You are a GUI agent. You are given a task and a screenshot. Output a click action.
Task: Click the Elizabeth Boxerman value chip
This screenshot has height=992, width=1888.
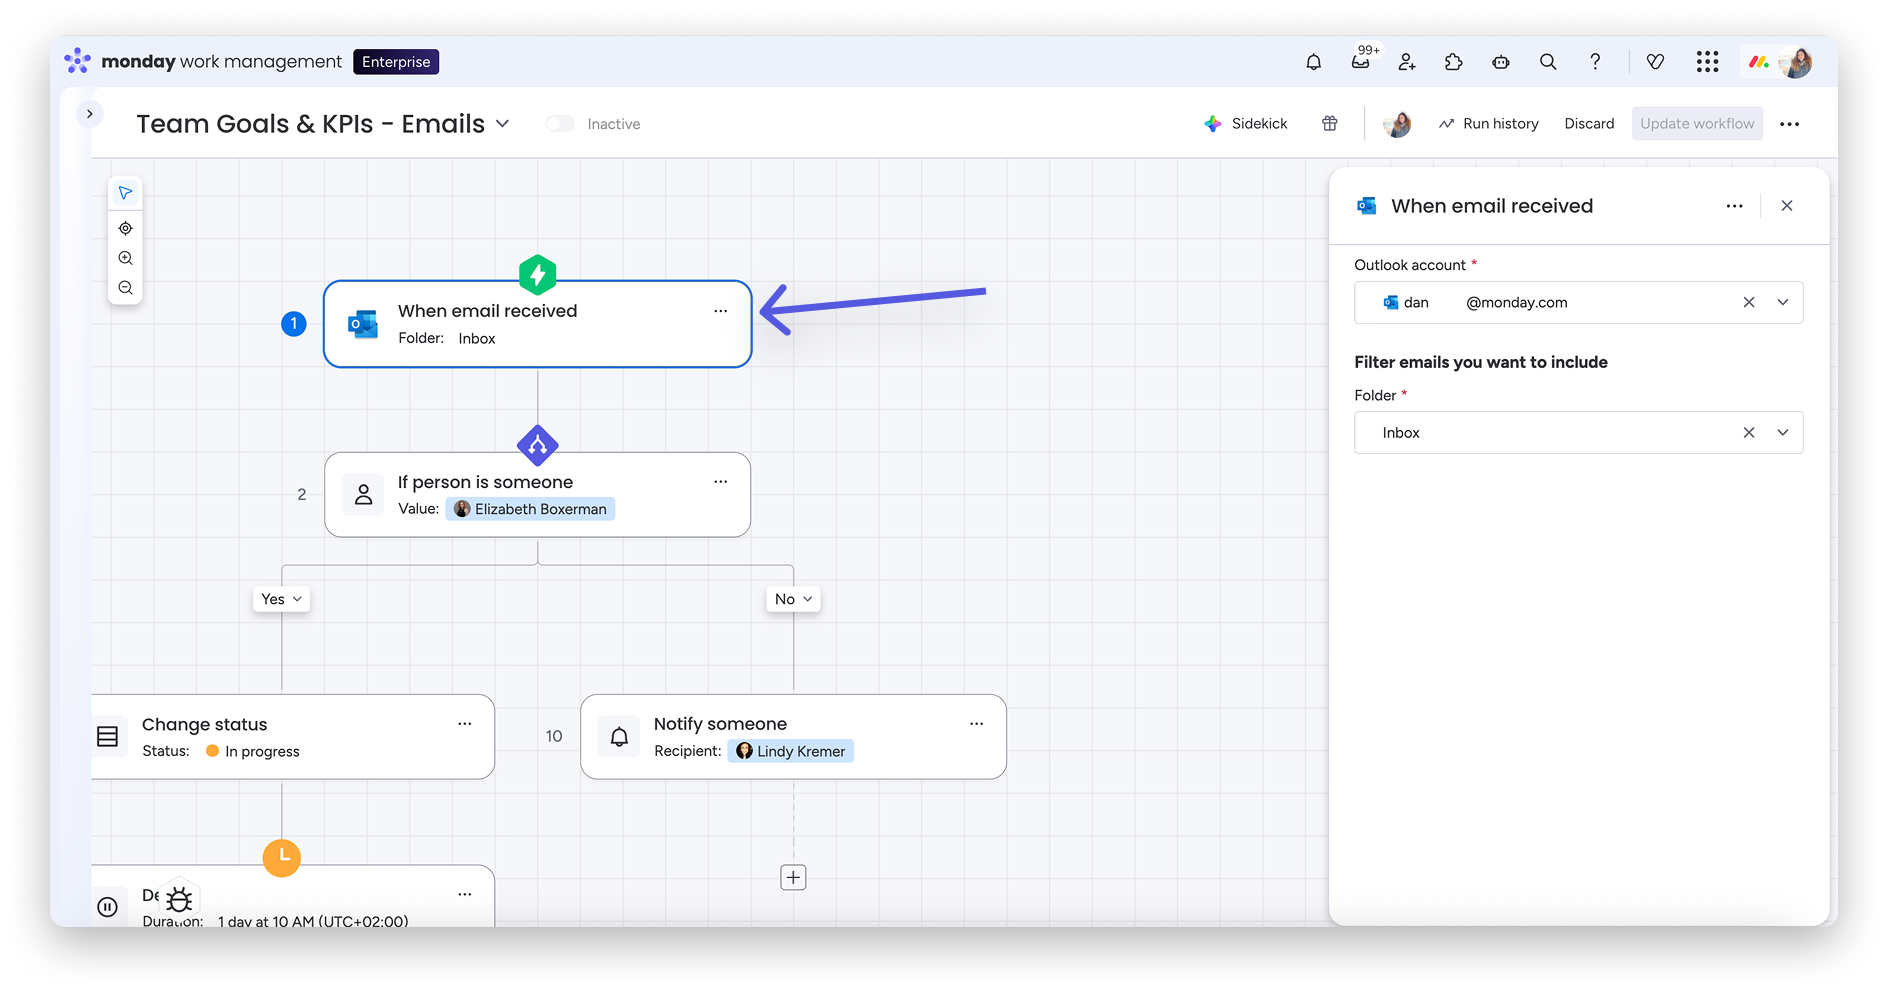pyautogui.click(x=530, y=509)
